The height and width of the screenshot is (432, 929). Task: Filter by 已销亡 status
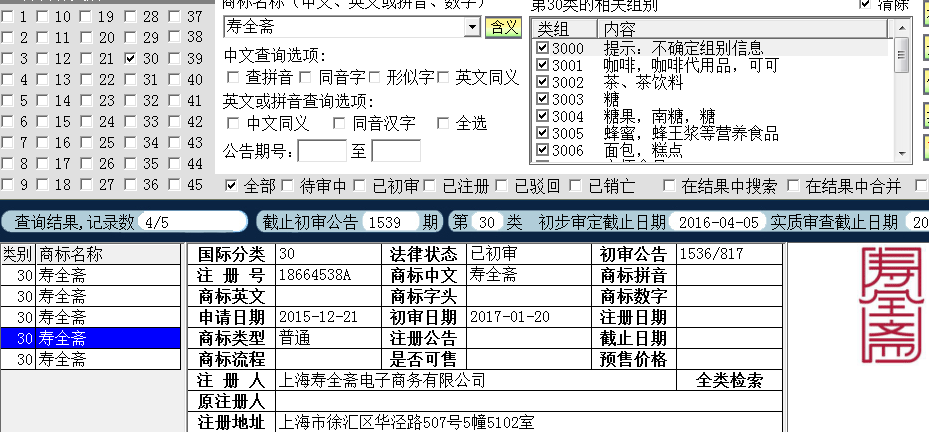575,186
